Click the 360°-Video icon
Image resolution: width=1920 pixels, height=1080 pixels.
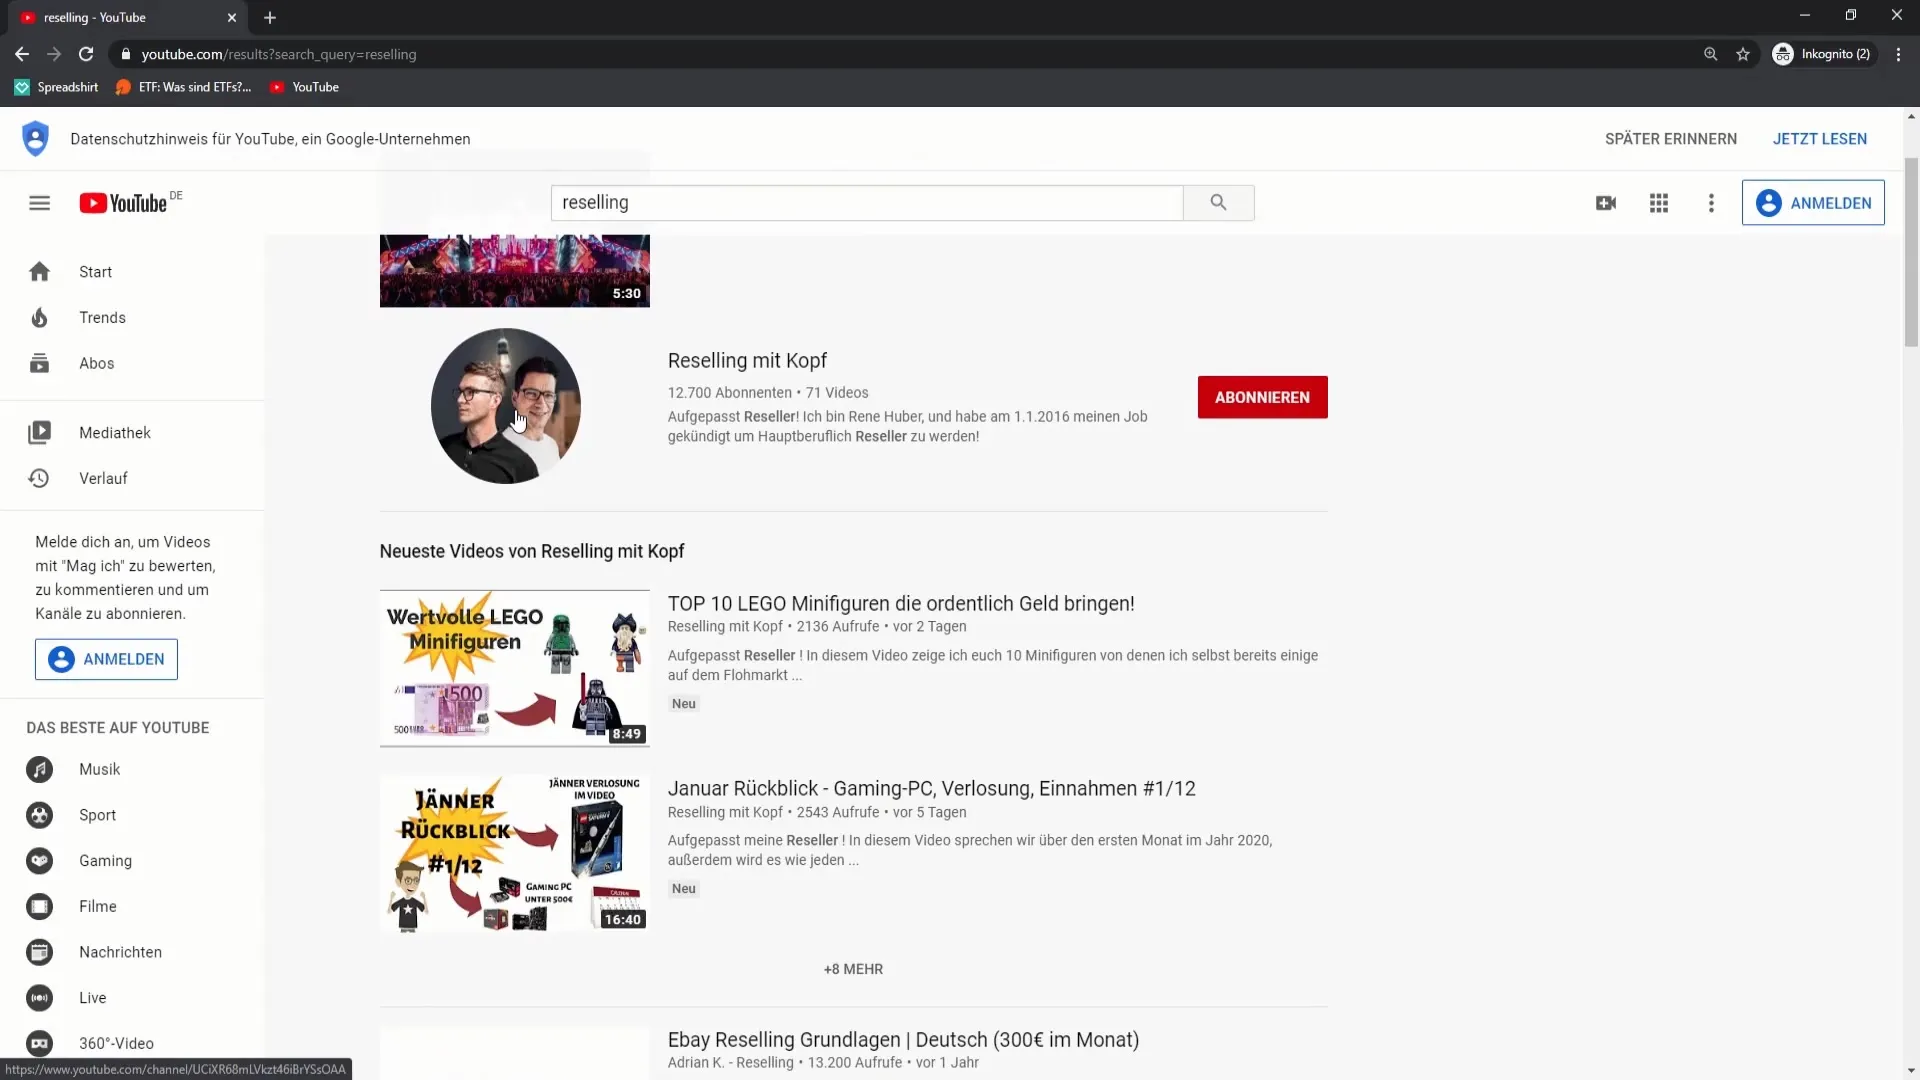click(39, 1044)
